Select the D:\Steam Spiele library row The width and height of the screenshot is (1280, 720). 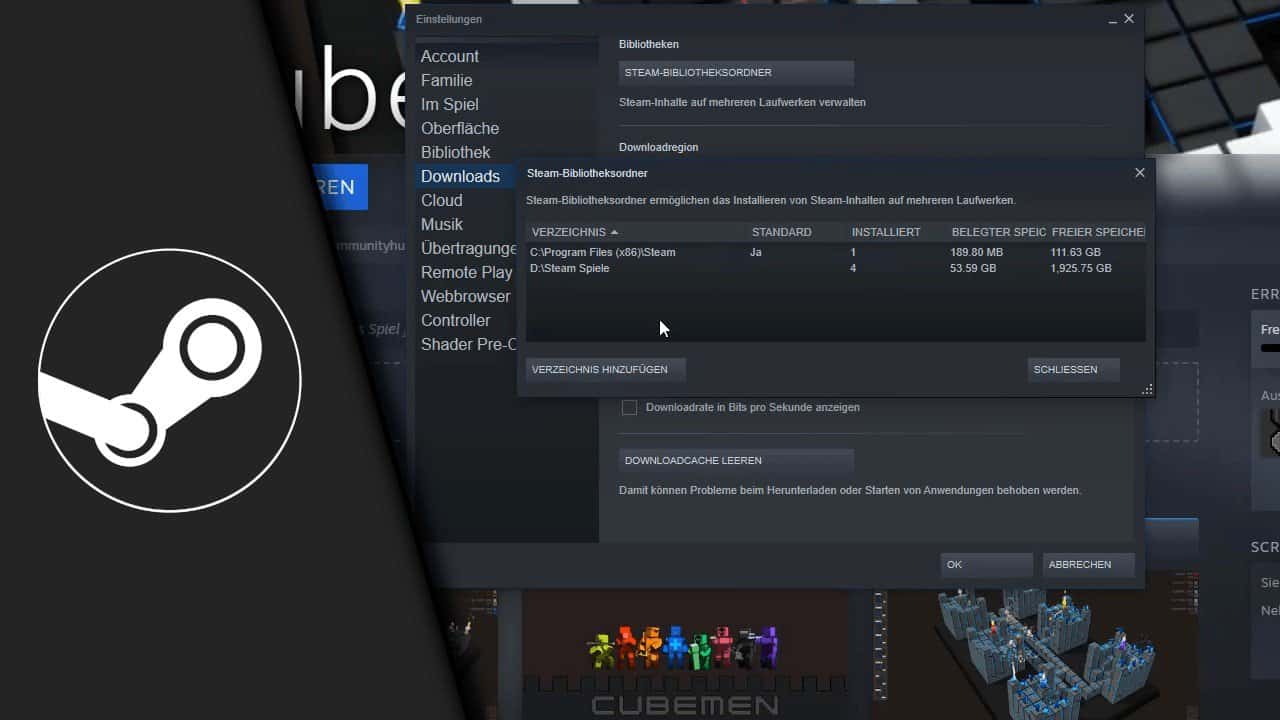836,268
